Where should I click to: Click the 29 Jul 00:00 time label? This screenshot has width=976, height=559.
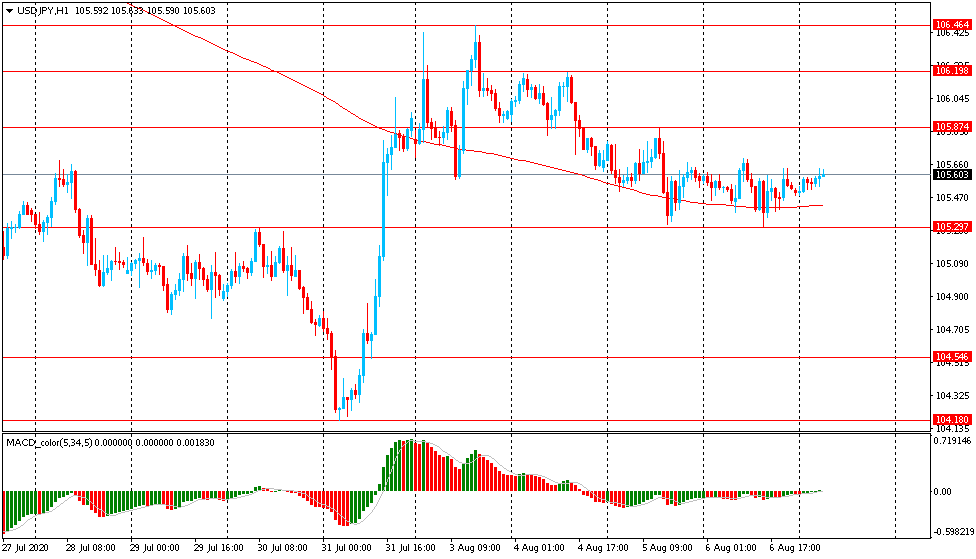(154, 548)
